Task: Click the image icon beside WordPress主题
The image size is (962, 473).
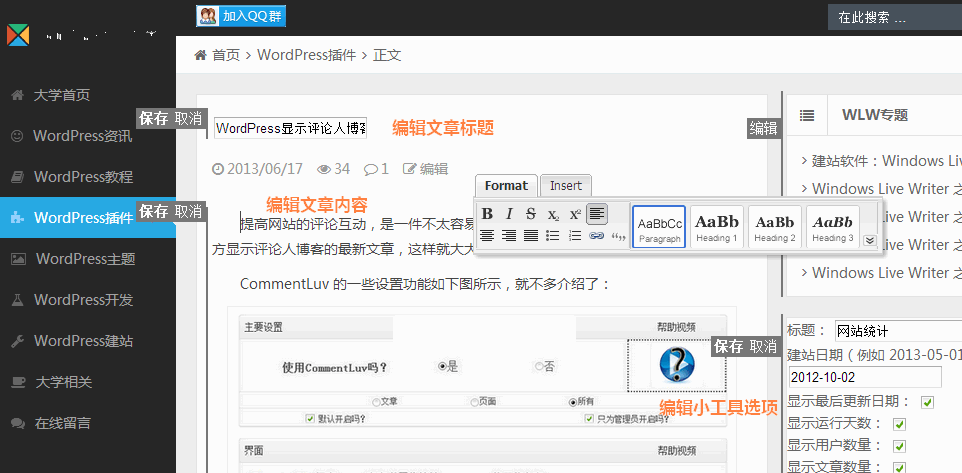Action: coord(18,259)
